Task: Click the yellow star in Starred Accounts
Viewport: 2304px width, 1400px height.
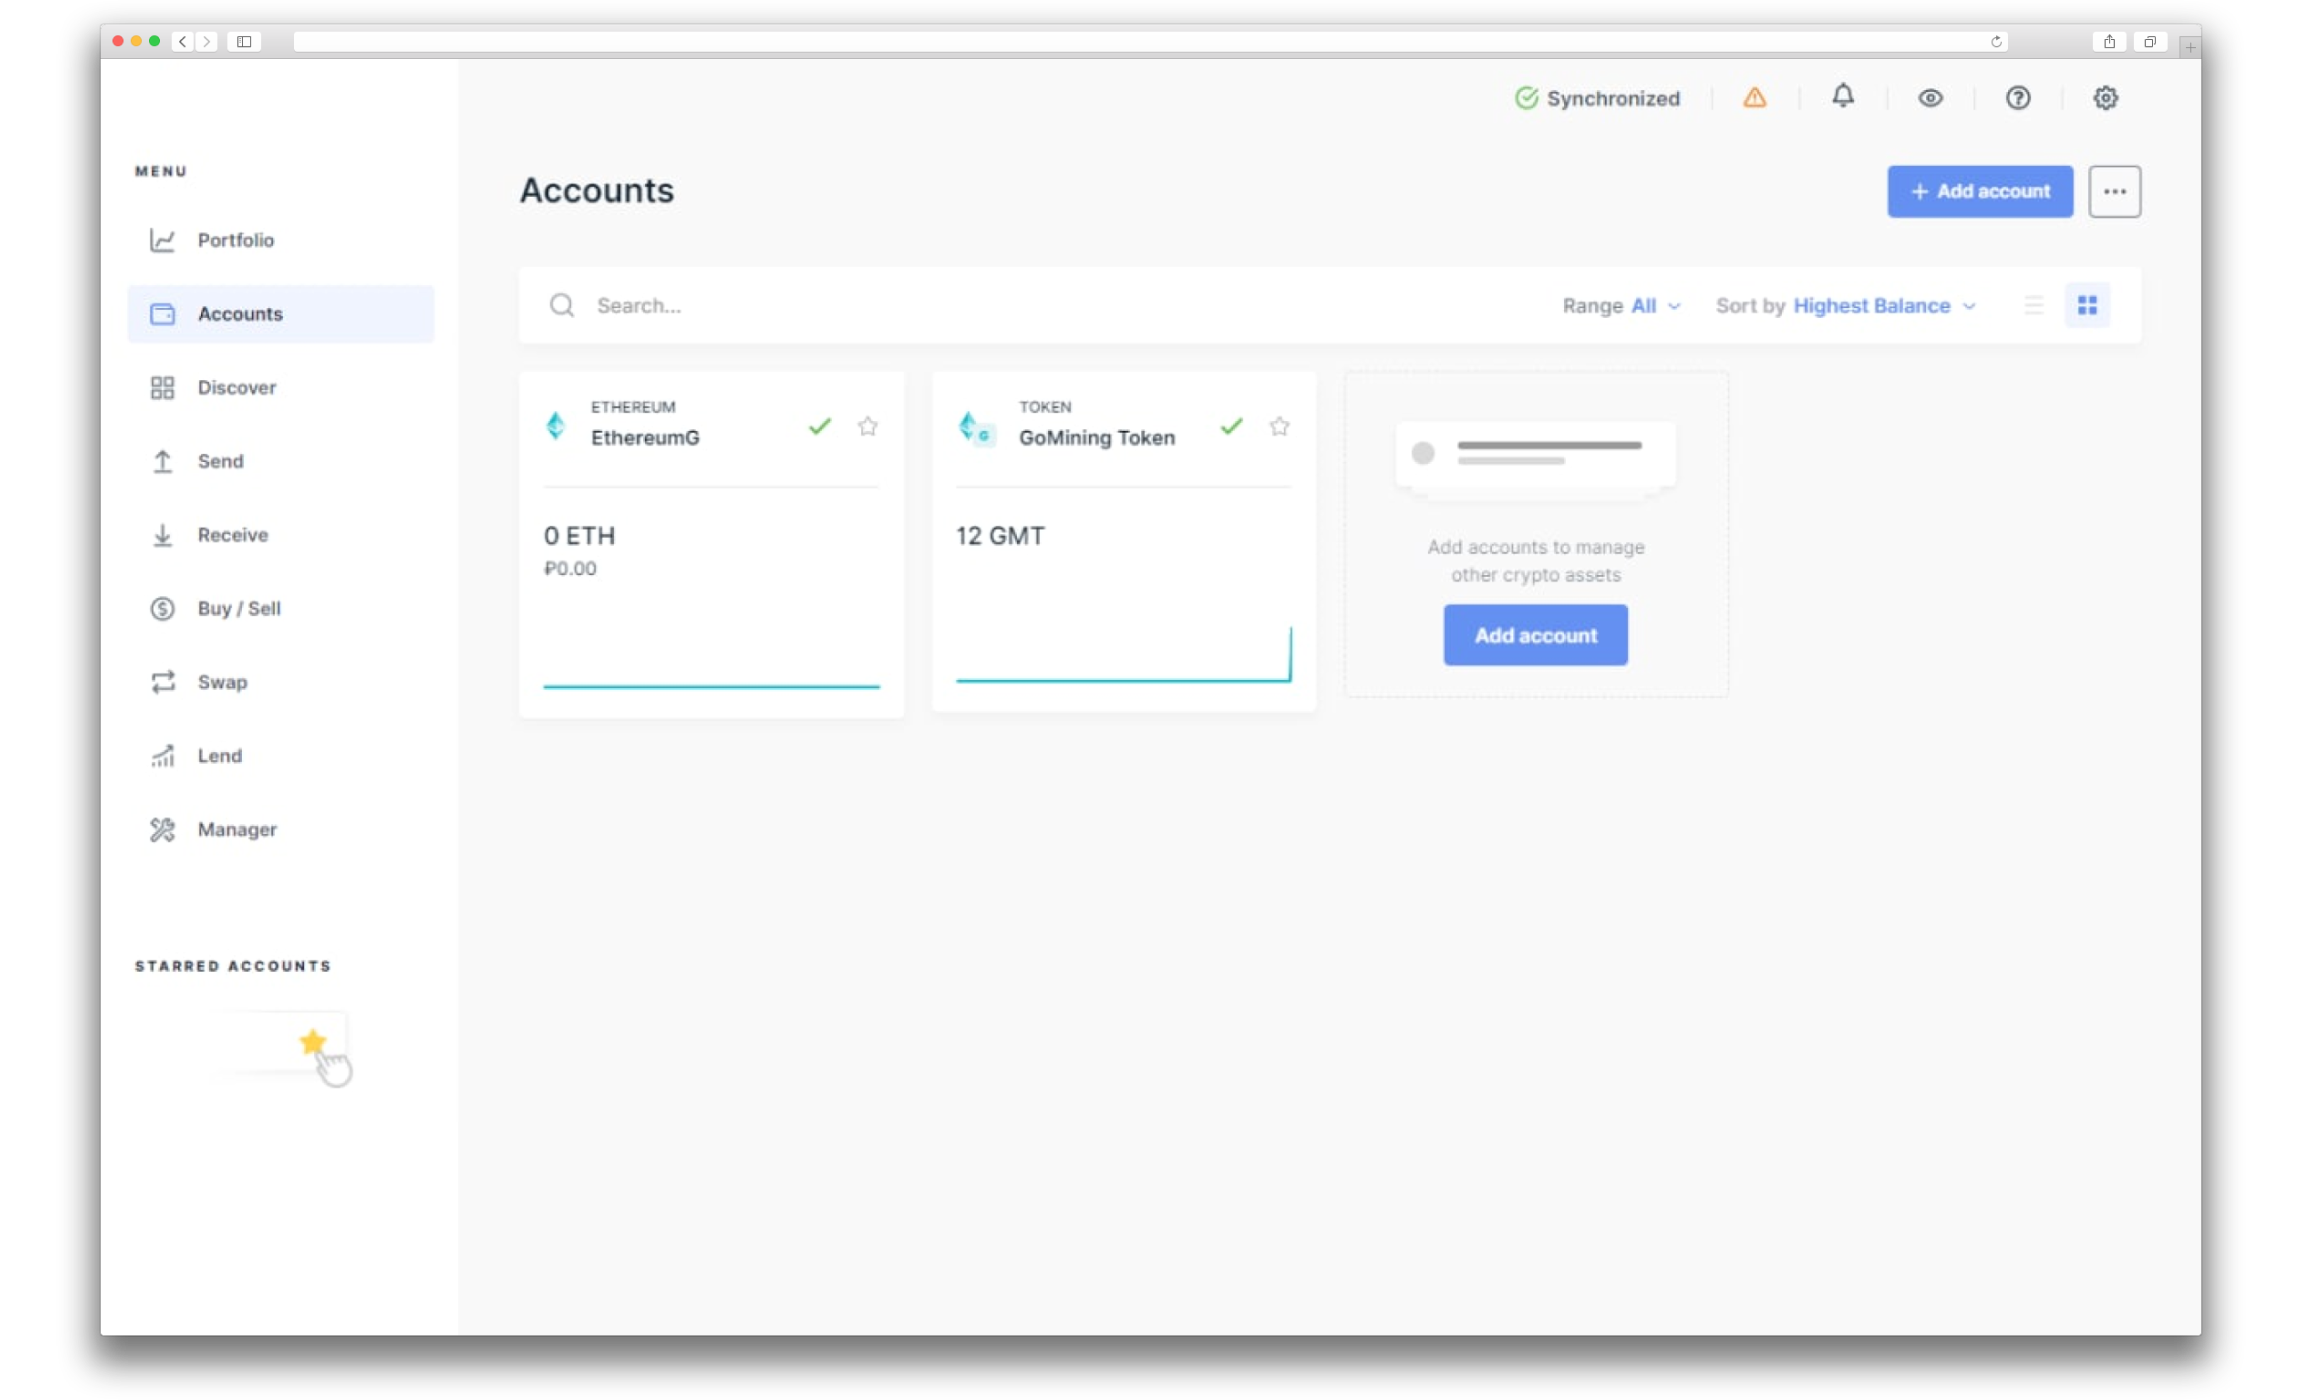Action: [x=313, y=1042]
